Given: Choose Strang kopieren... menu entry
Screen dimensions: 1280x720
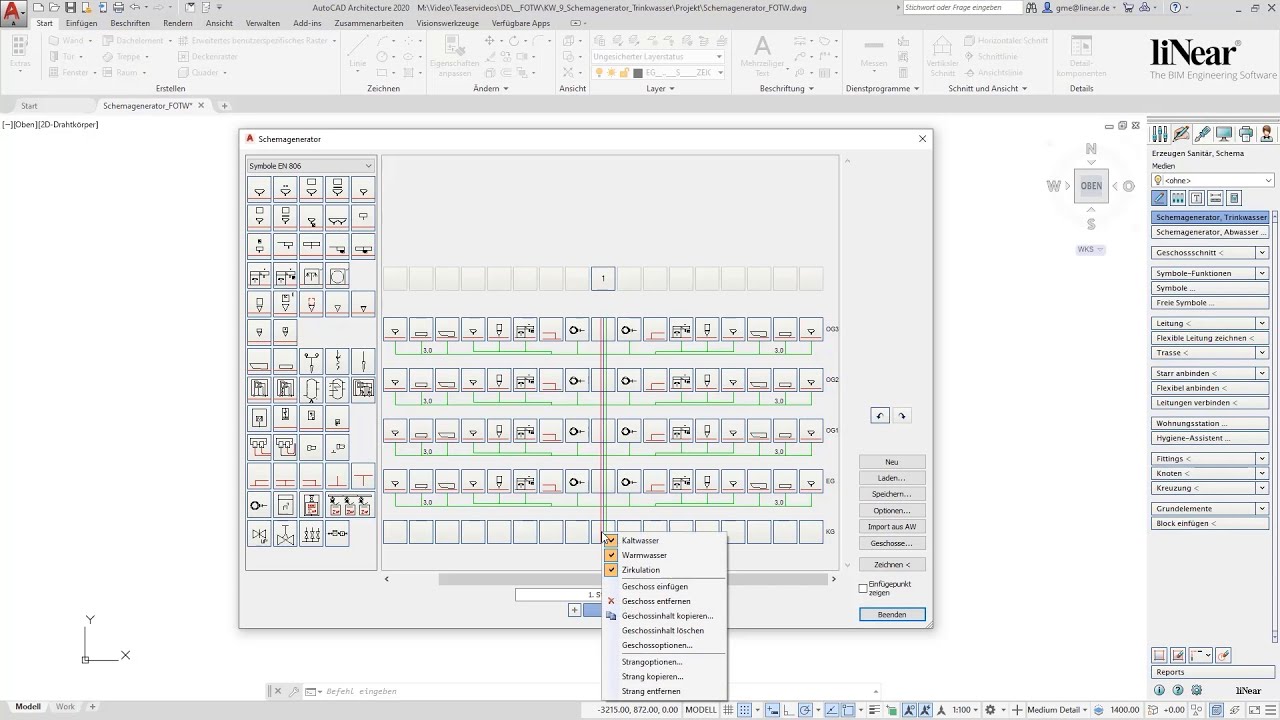Looking at the screenshot, I should pyautogui.click(x=652, y=677).
